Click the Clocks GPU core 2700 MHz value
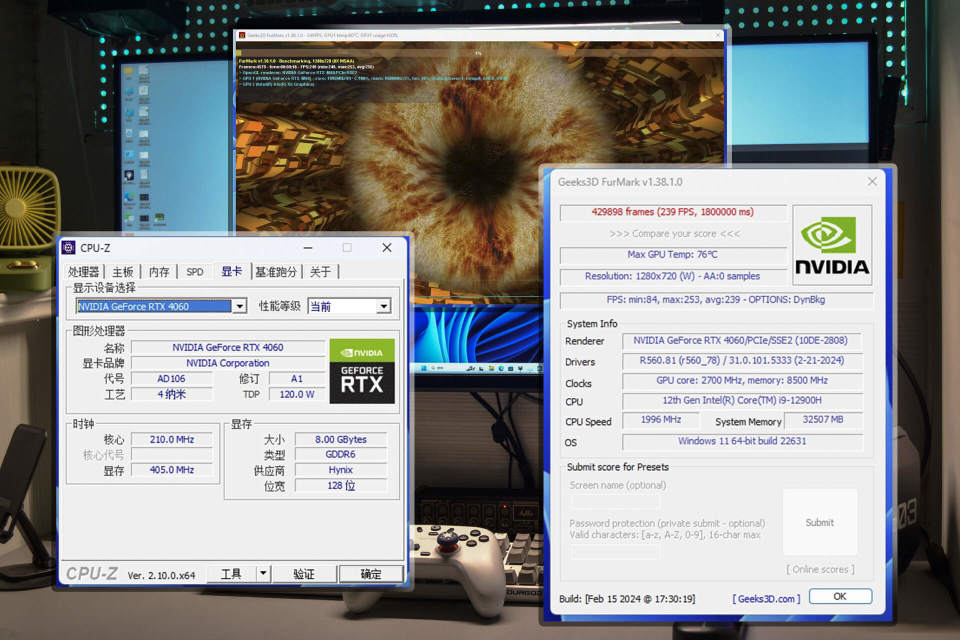The image size is (960, 640). pos(742,380)
